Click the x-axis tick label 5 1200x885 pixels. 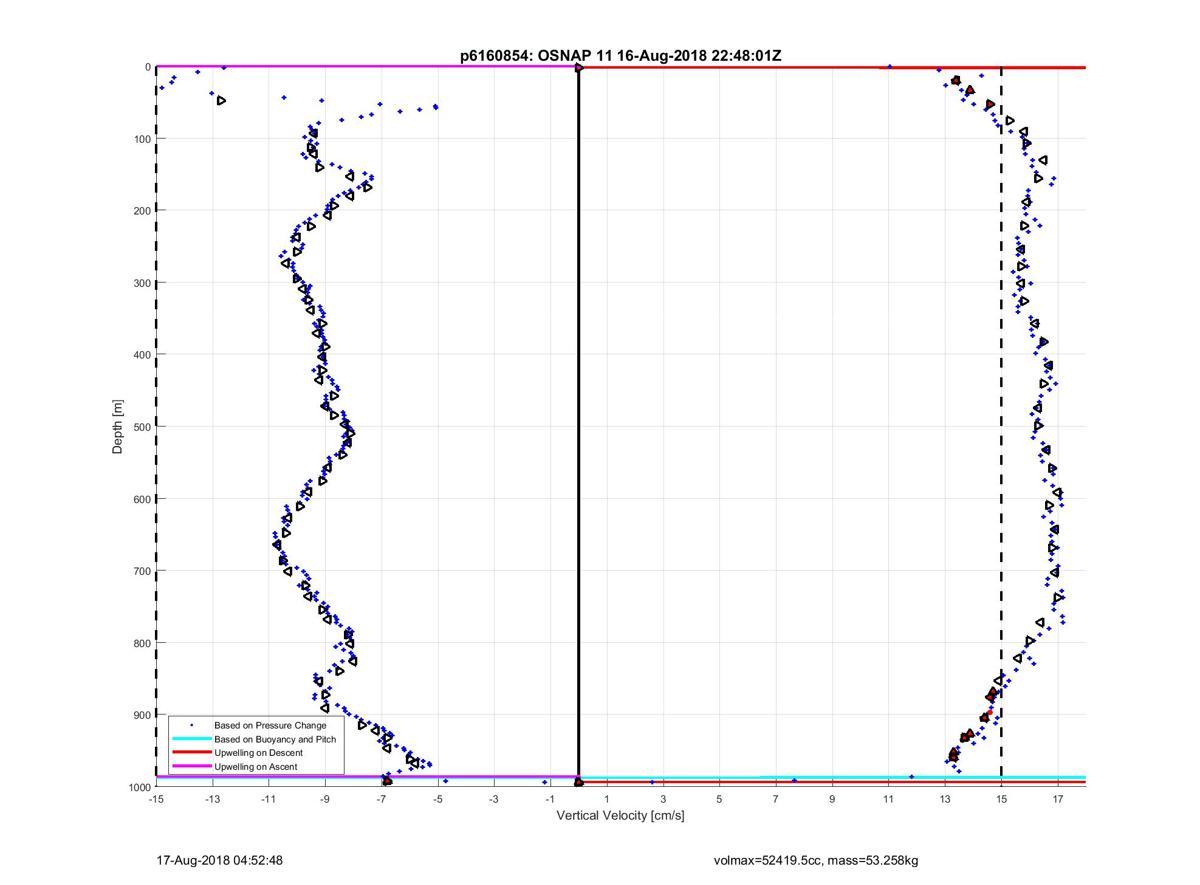pyautogui.click(x=719, y=799)
